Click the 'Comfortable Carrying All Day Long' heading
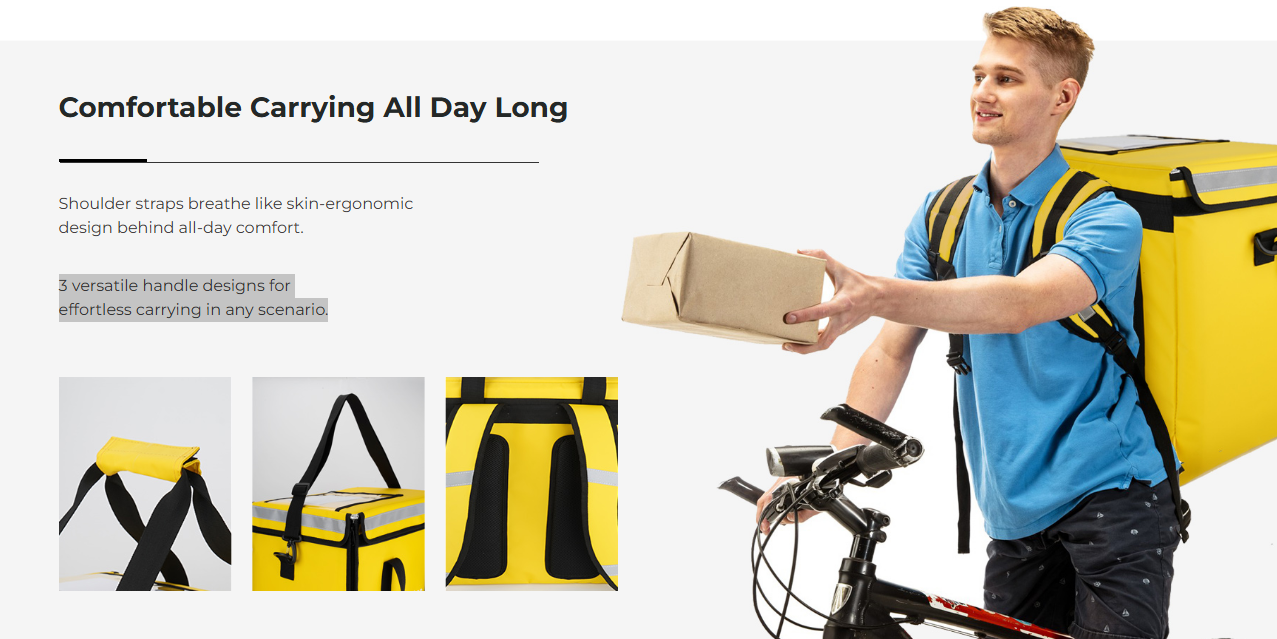1277x639 pixels. pos(313,108)
